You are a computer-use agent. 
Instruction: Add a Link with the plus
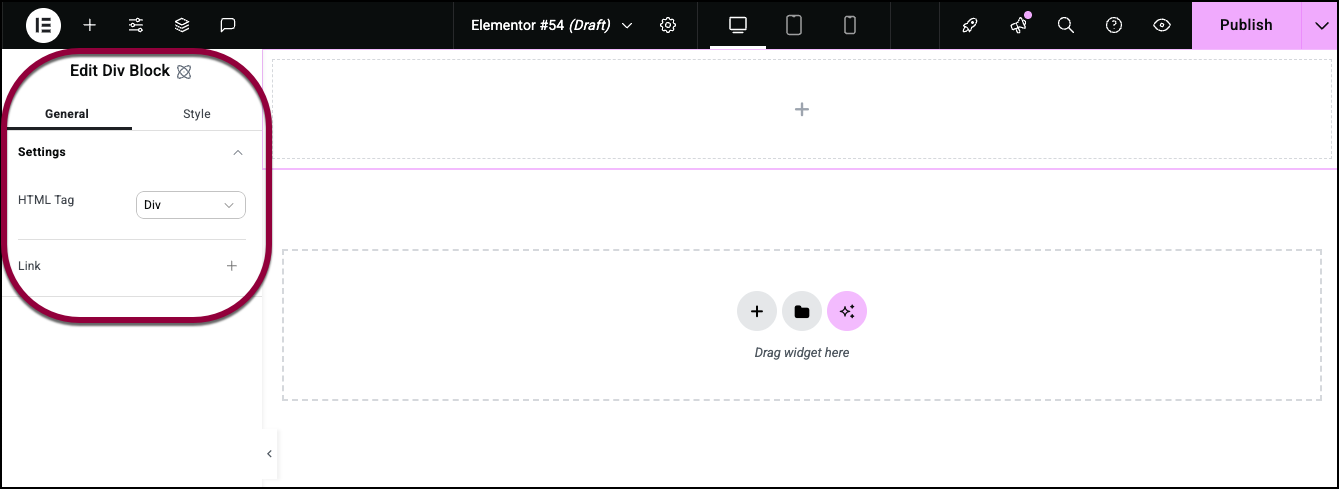231,266
